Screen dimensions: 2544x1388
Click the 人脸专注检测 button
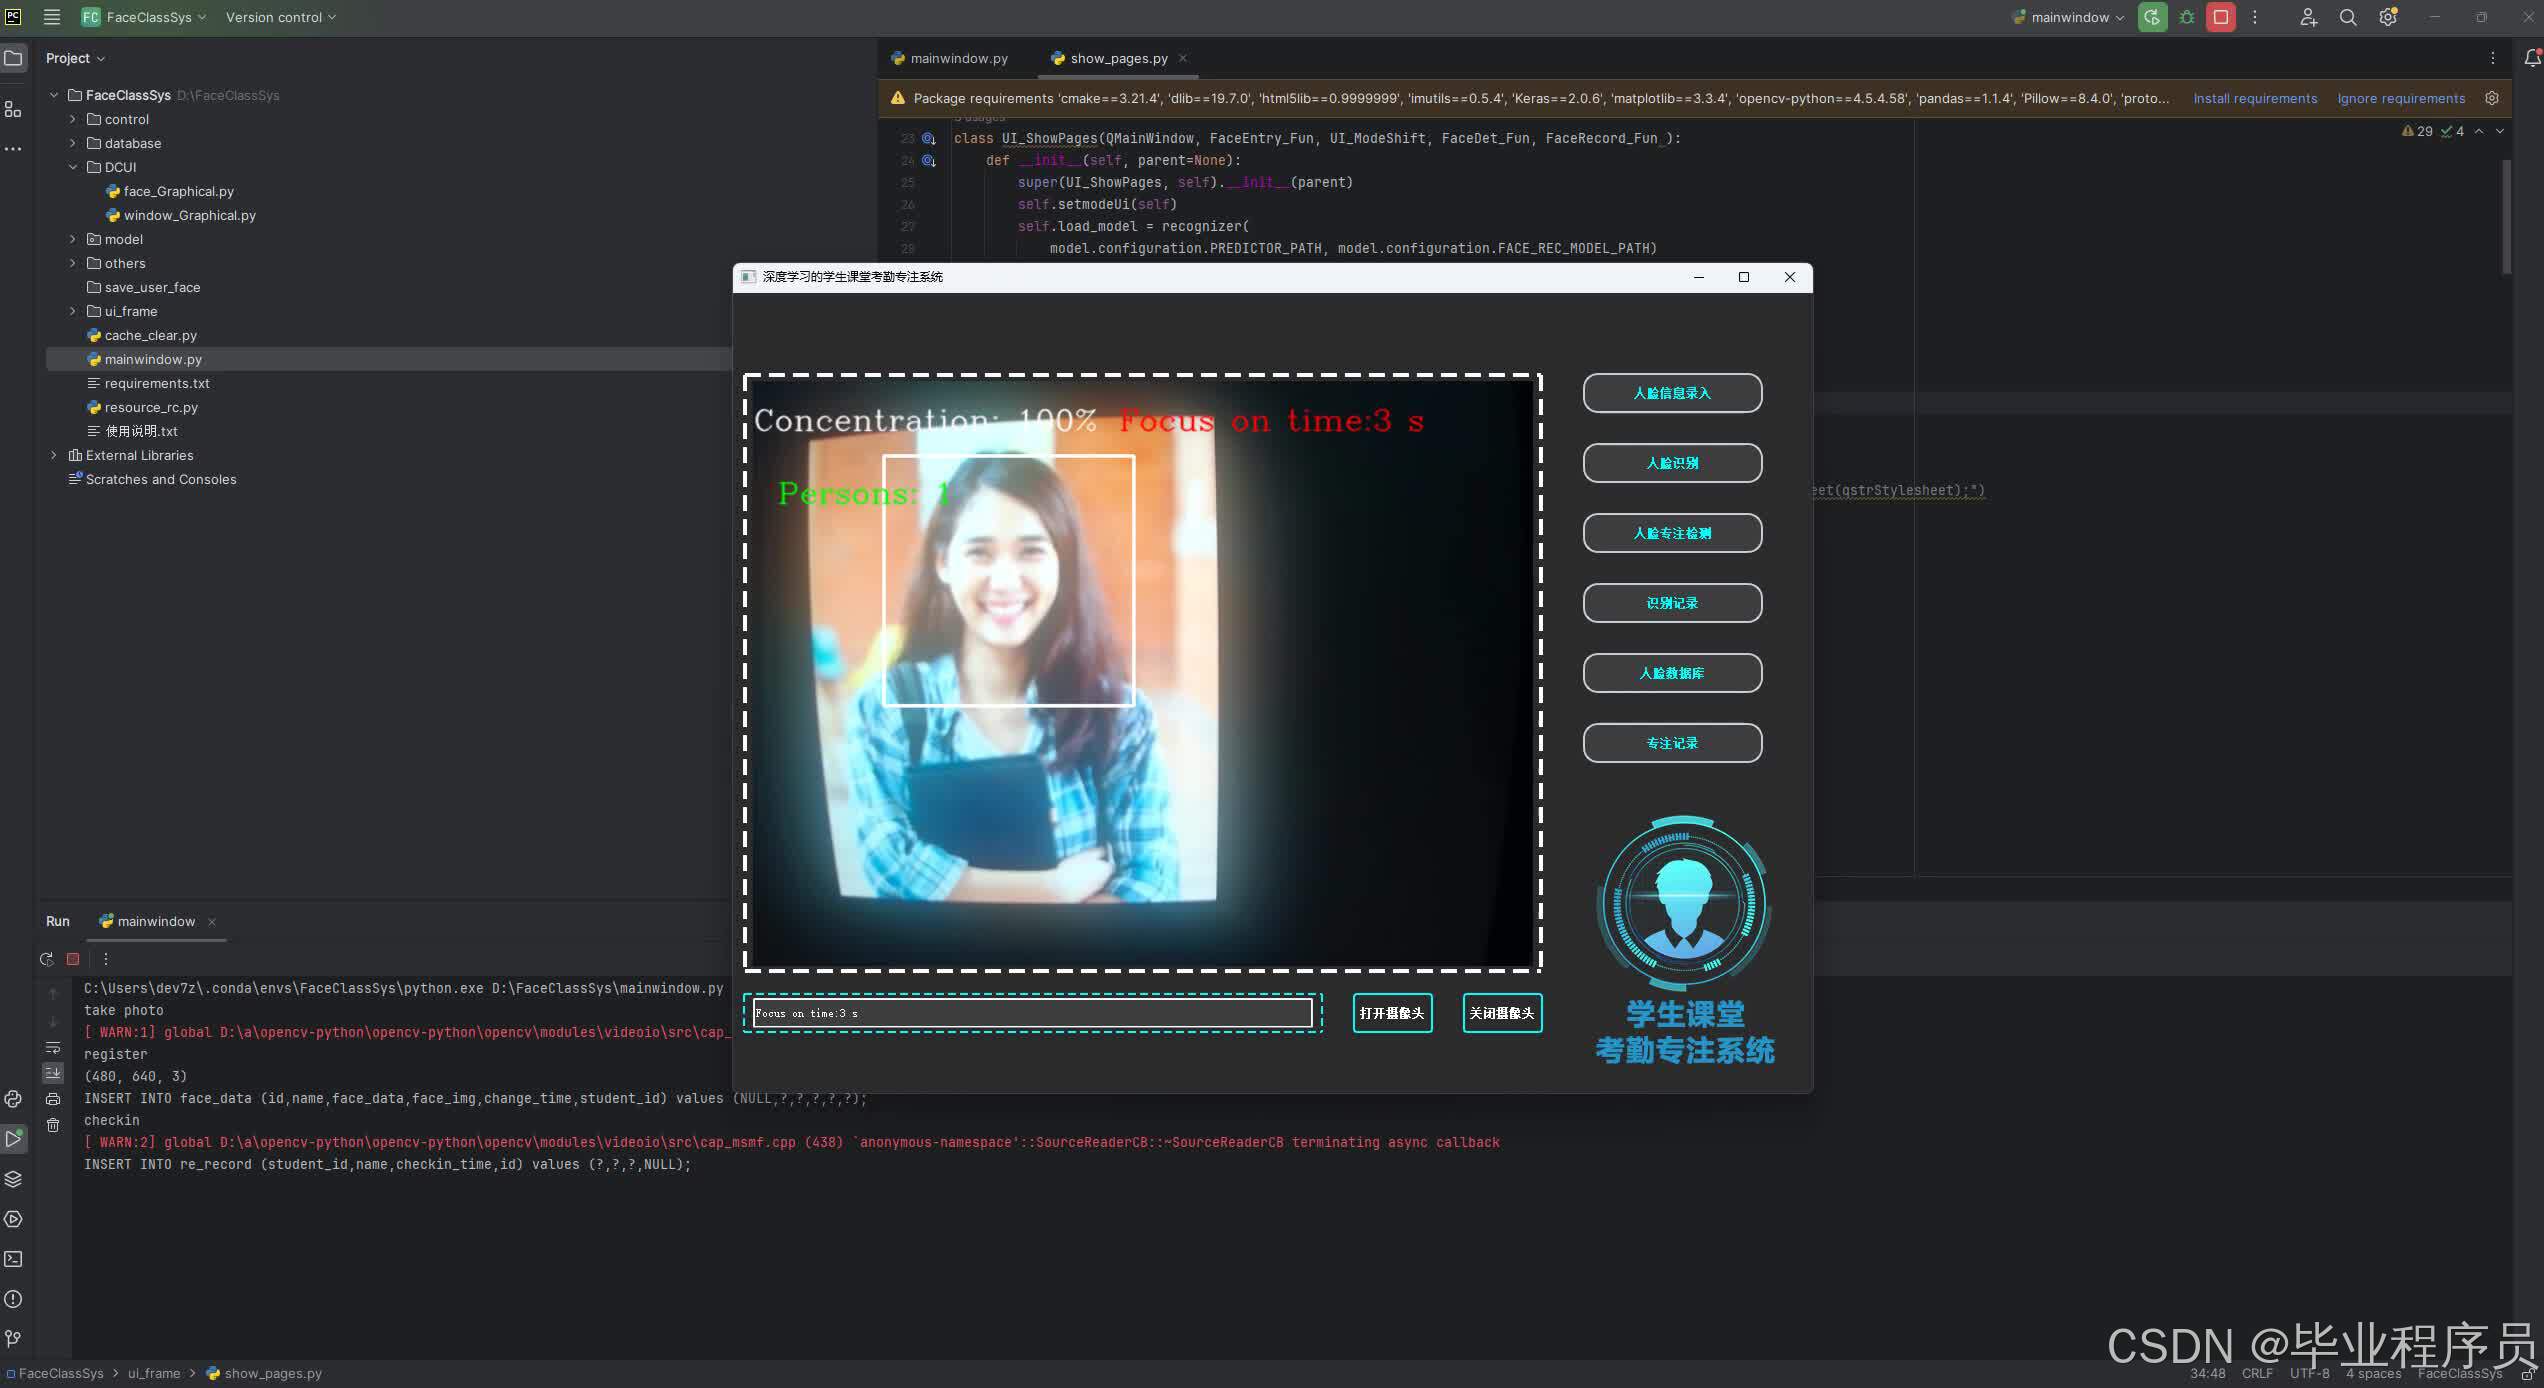click(1672, 533)
